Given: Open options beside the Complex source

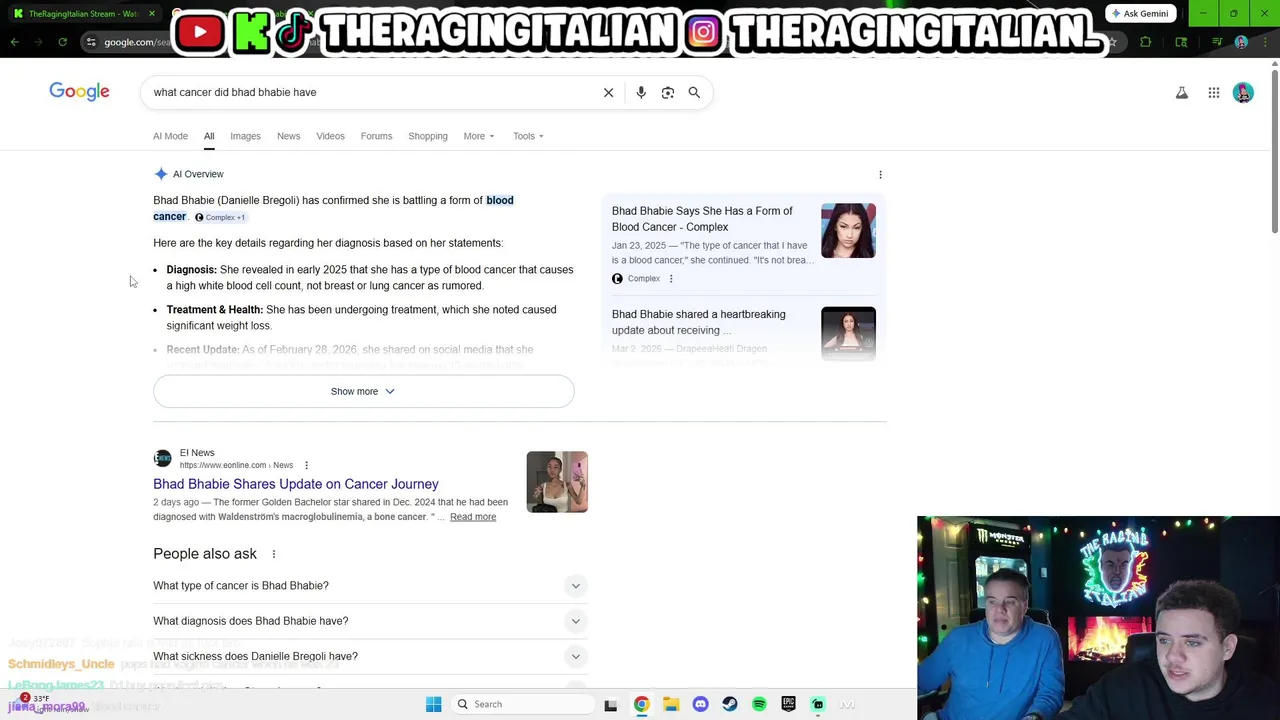Looking at the screenshot, I should [x=671, y=278].
